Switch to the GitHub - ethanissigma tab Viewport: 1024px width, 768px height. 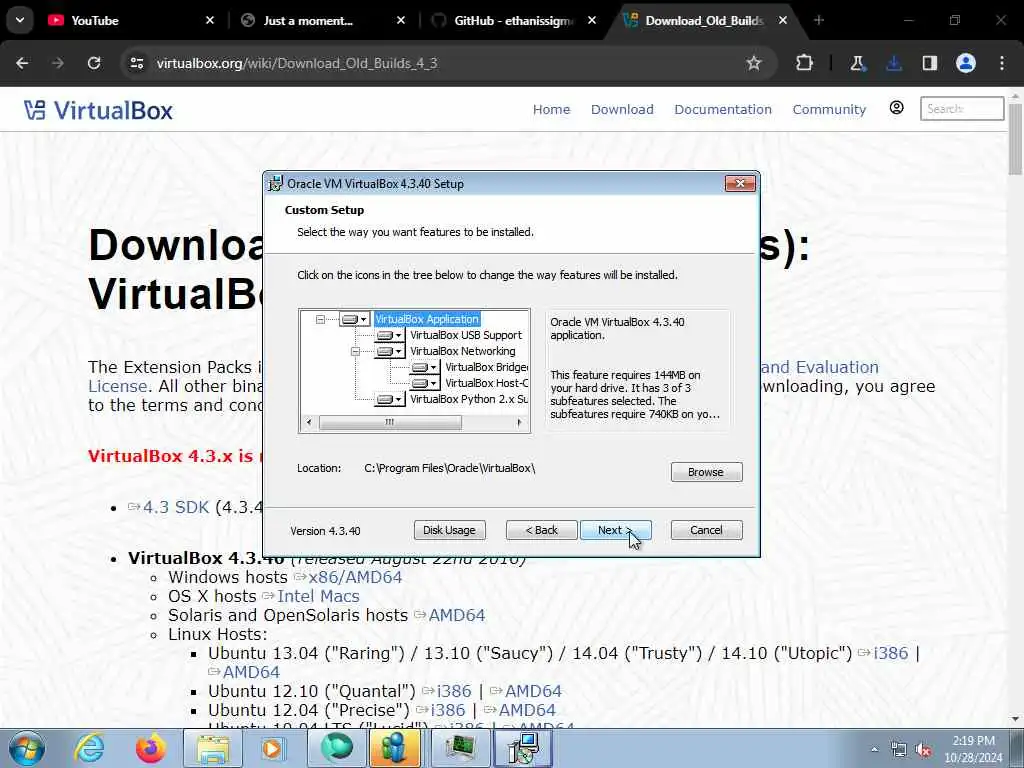pyautogui.click(x=513, y=21)
